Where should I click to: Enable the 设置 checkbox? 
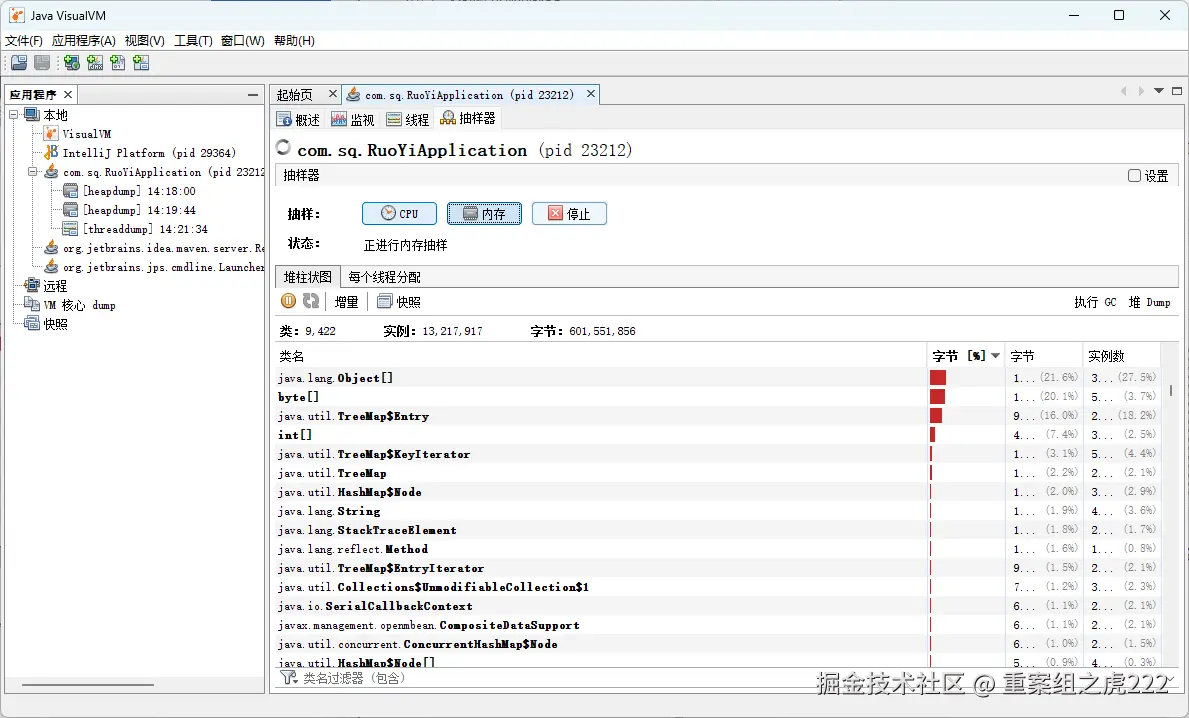1134,175
